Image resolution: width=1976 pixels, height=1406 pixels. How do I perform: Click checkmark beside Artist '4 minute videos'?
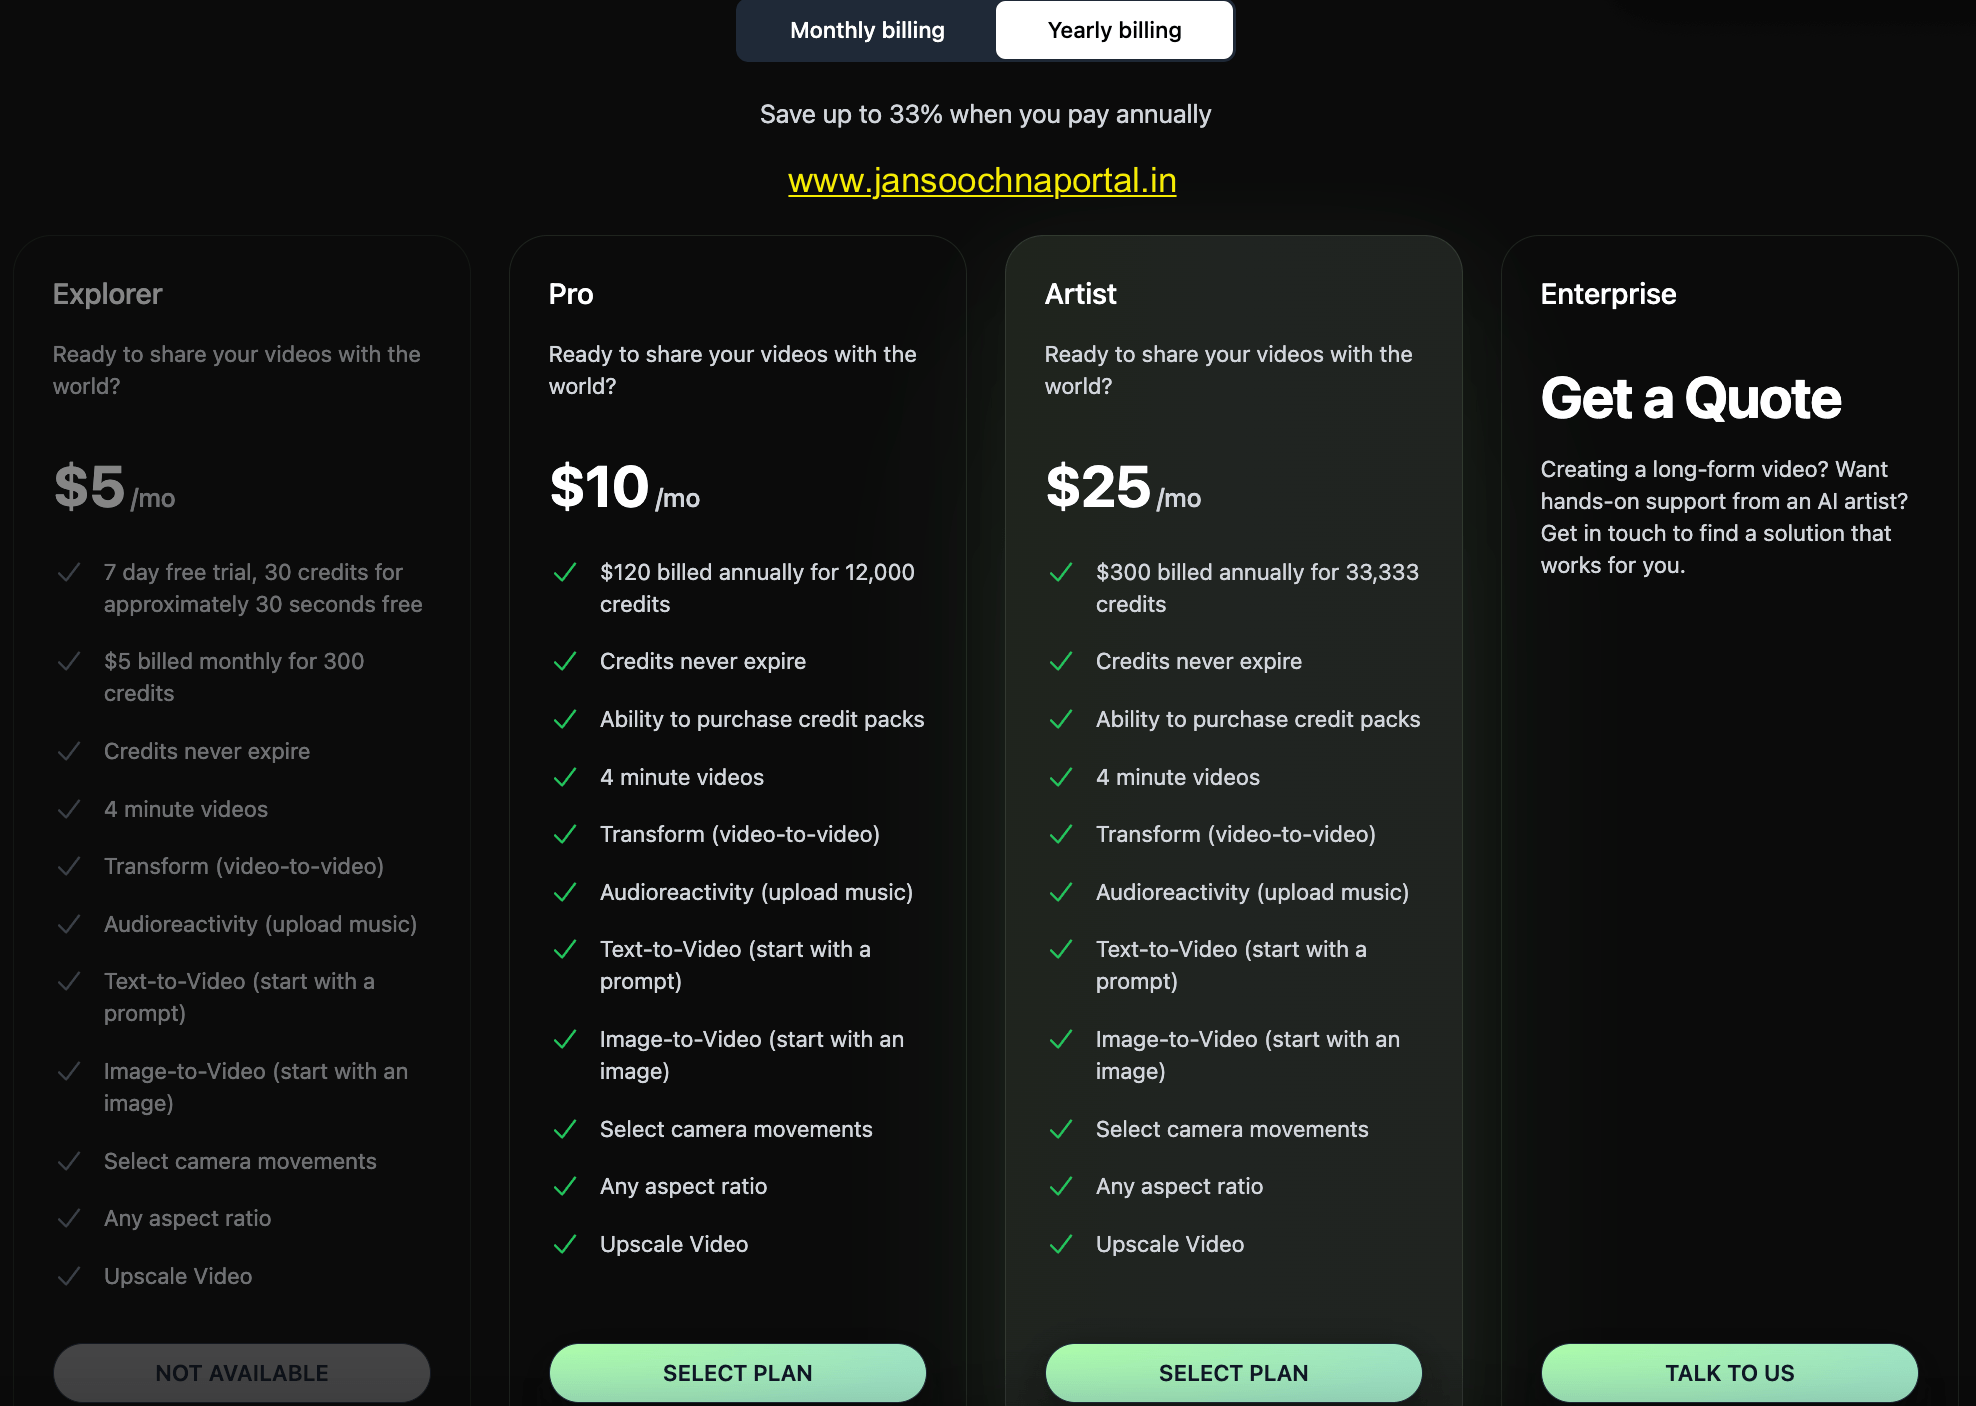(1061, 777)
